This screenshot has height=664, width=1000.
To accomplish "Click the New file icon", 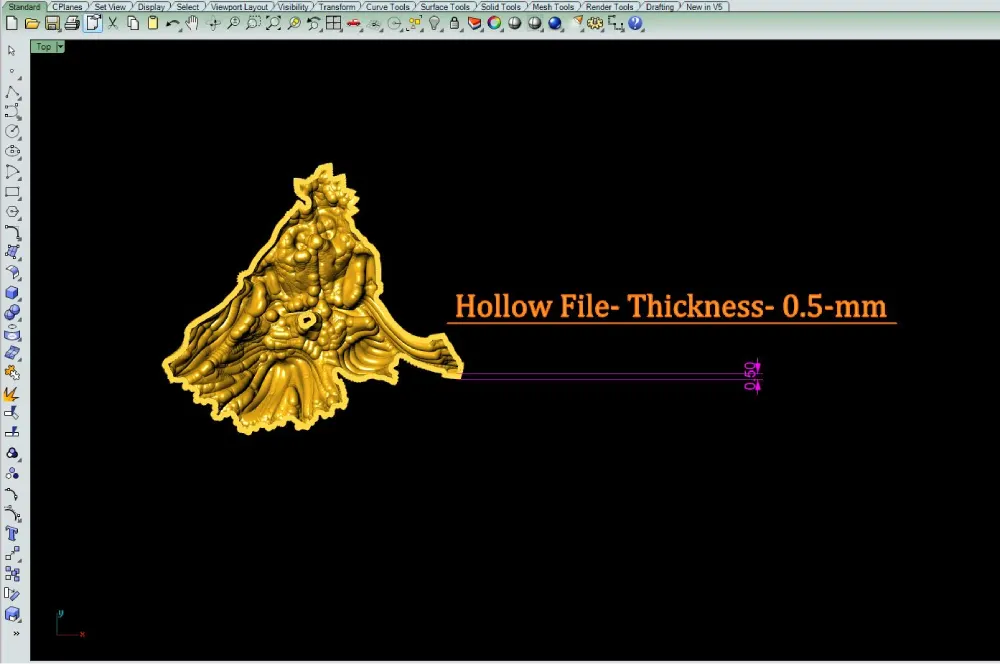I will pyautogui.click(x=11, y=24).
